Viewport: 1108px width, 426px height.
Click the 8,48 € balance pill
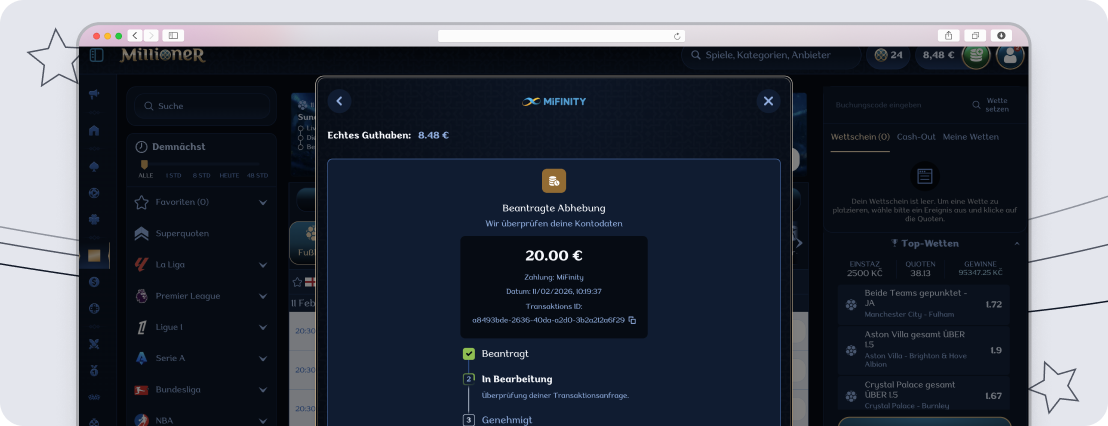tap(938, 55)
